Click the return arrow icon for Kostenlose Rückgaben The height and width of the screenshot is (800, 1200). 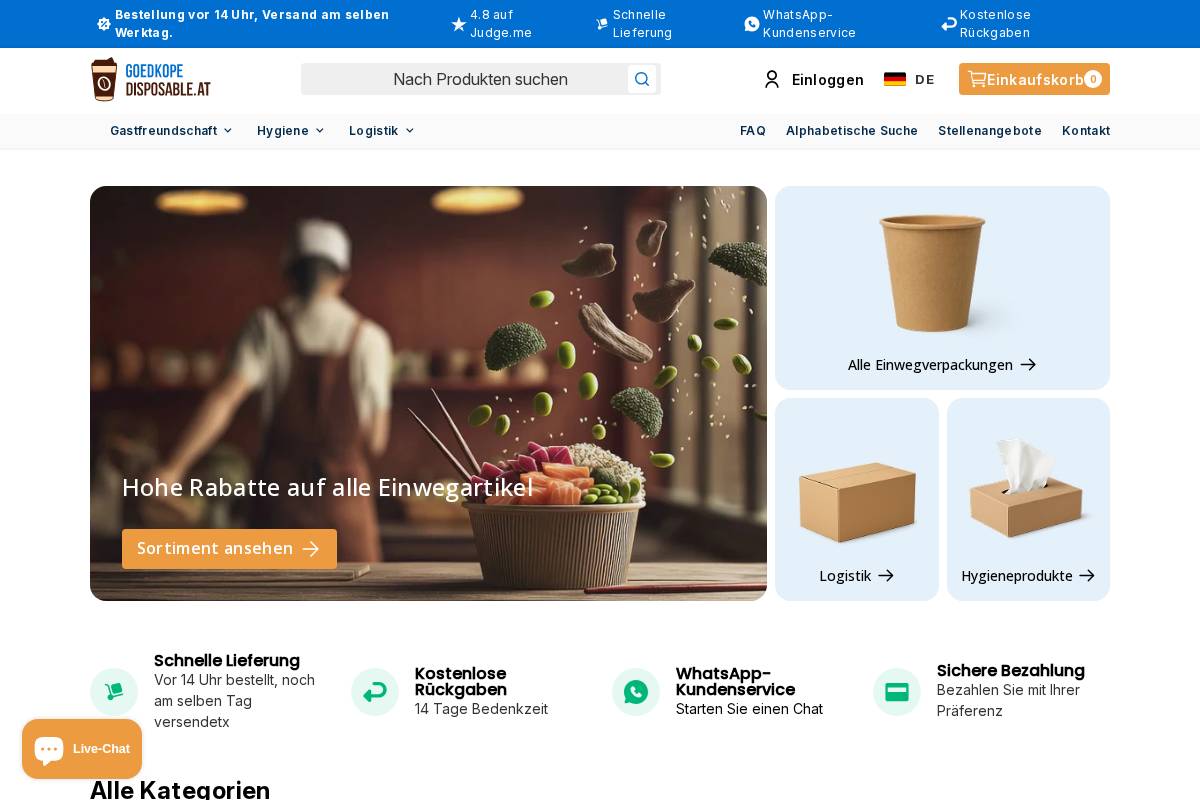(375, 691)
